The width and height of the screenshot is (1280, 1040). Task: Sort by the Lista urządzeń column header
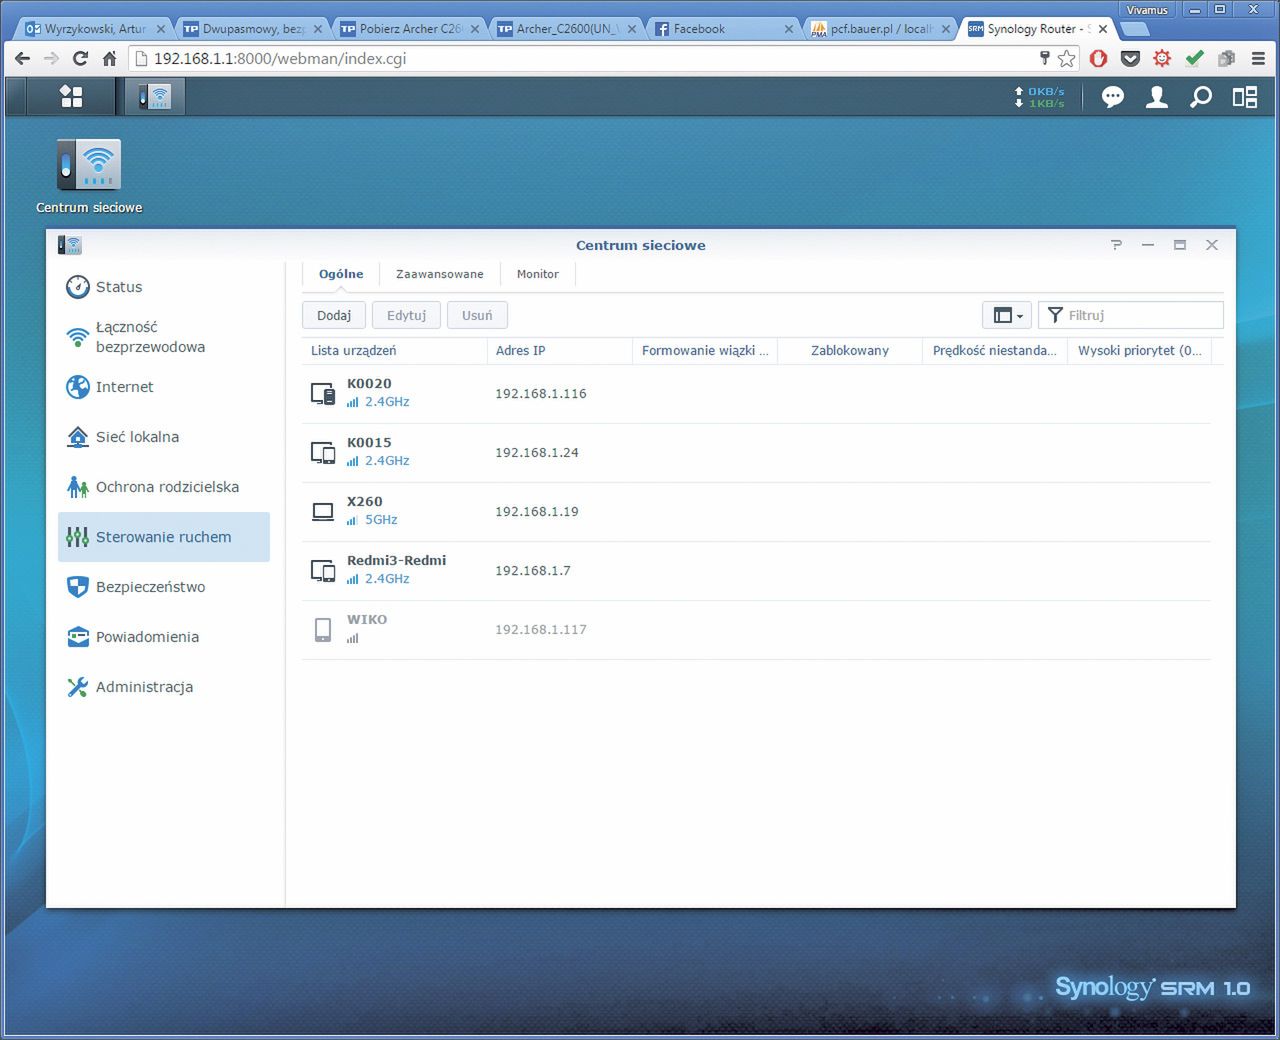tap(394, 351)
